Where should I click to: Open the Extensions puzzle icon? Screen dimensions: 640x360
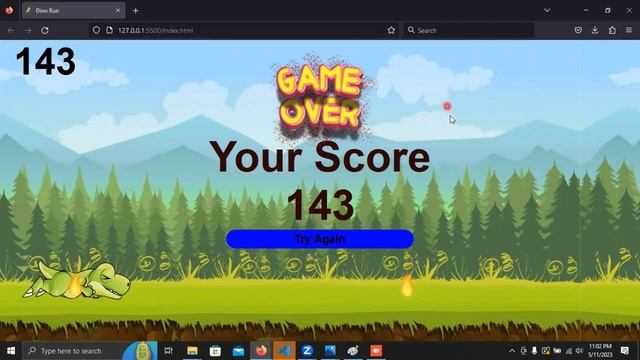tap(612, 30)
